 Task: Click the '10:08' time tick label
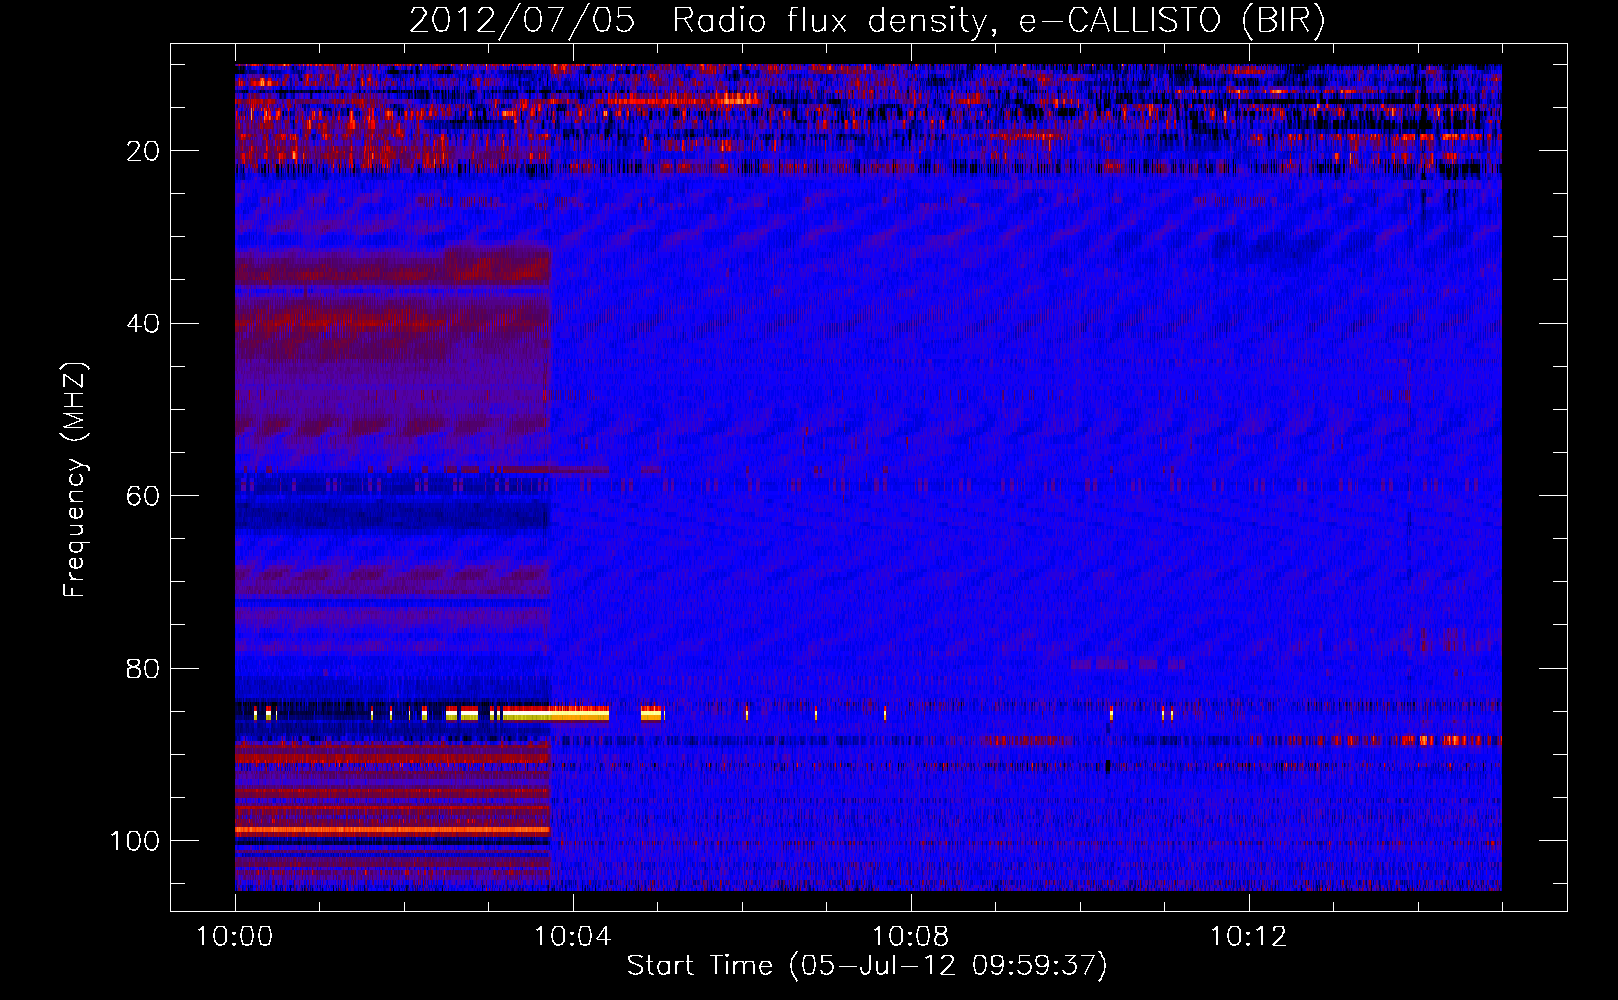pos(911,937)
